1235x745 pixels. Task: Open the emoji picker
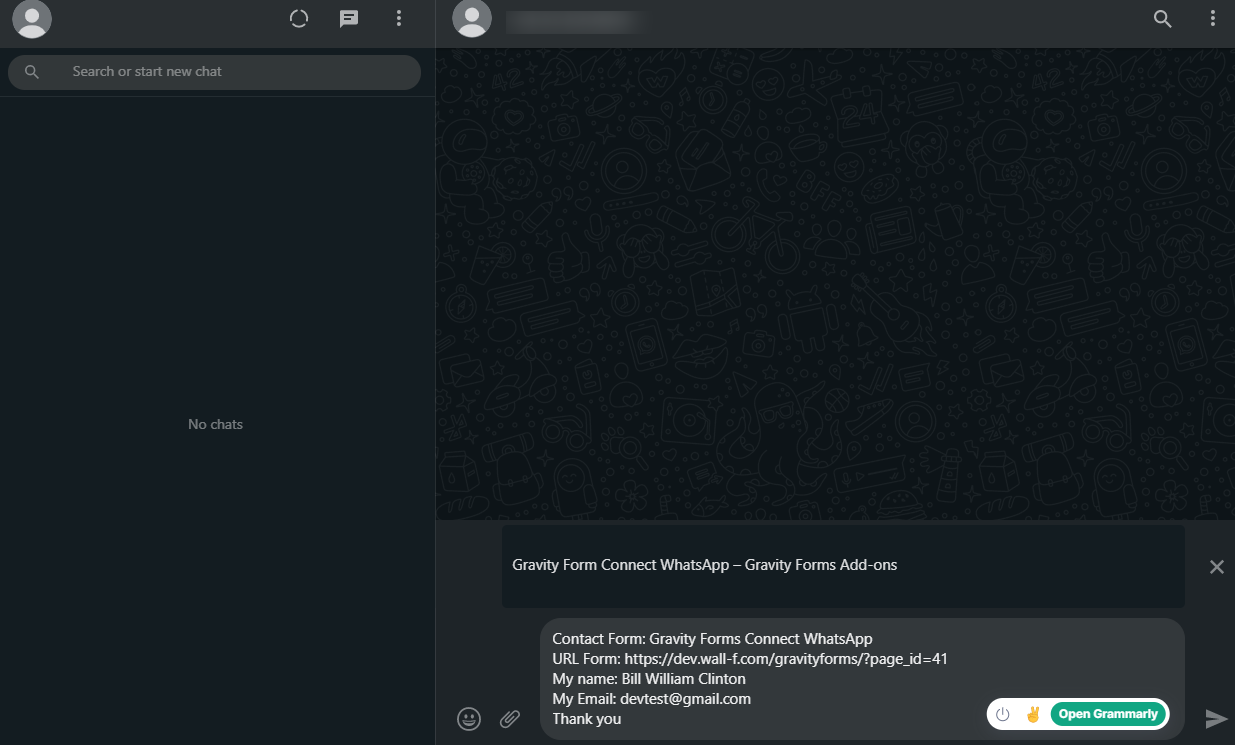[x=469, y=718]
